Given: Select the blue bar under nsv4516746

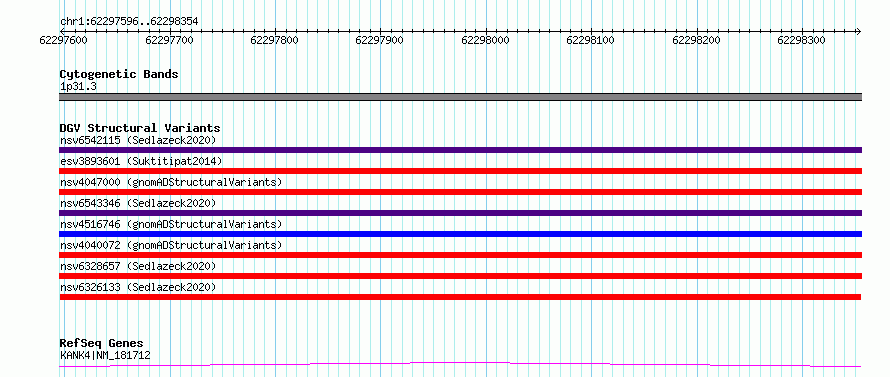Looking at the screenshot, I should coord(460,234).
